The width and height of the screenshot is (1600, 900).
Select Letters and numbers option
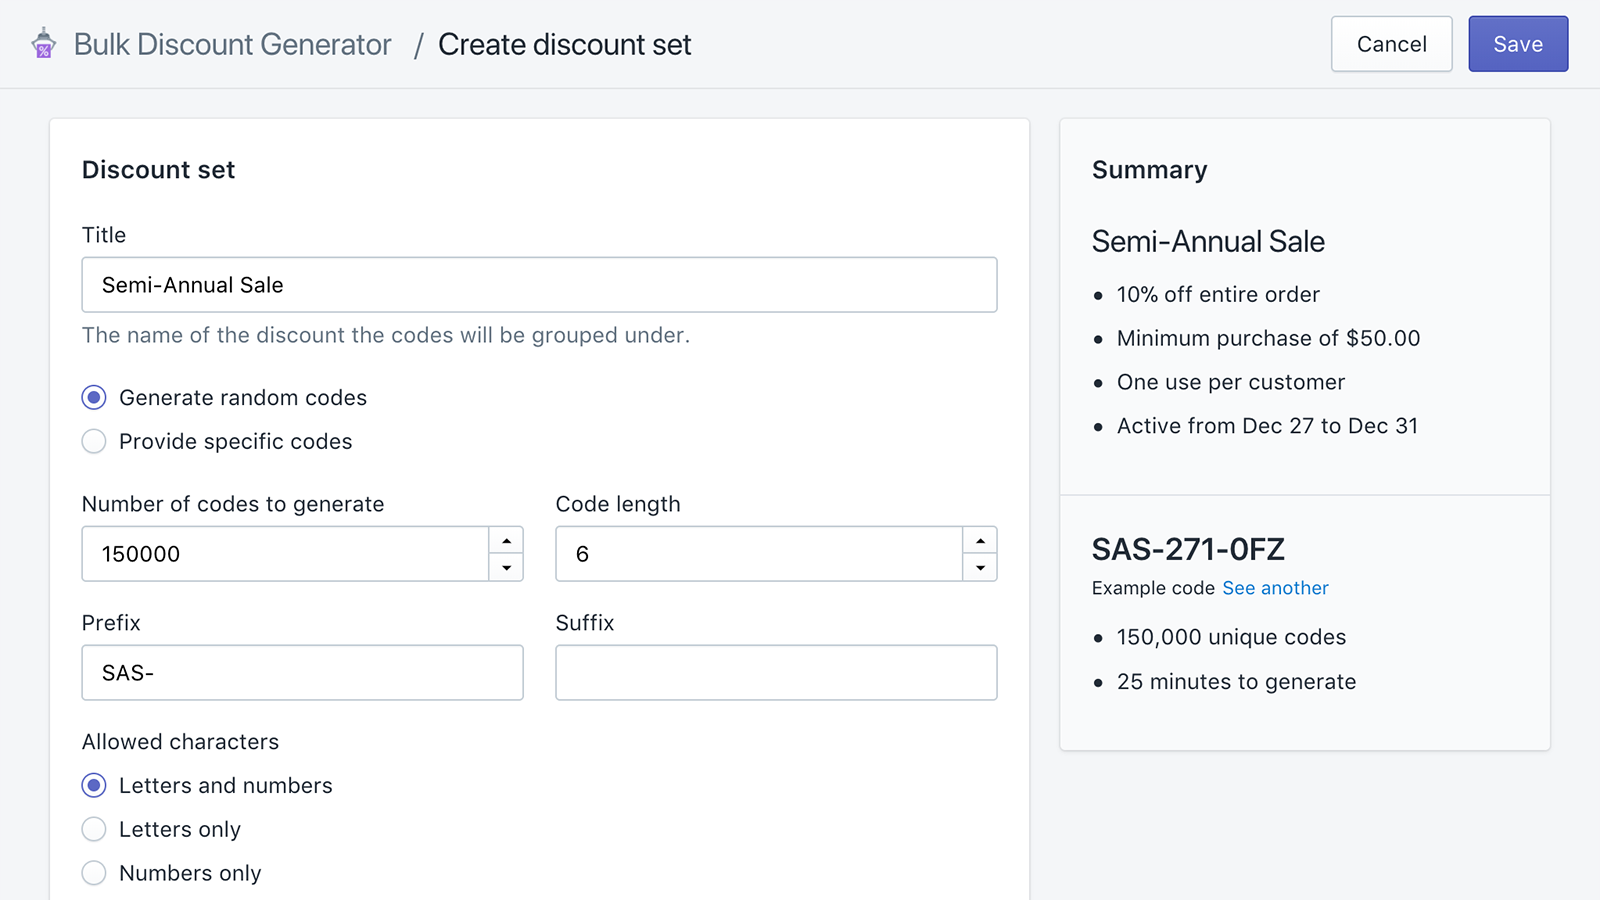[x=94, y=786]
